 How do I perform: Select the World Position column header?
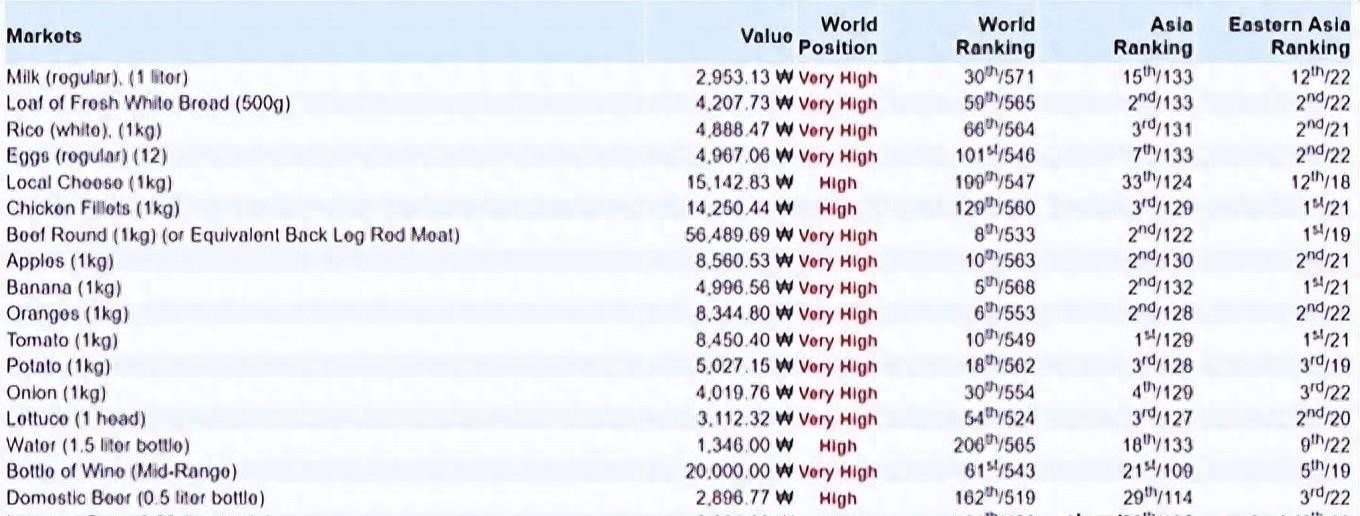pyautogui.click(x=838, y=36)
